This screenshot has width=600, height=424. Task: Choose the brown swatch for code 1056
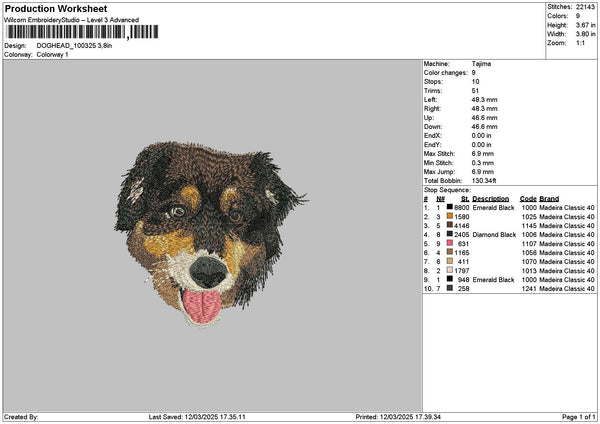pyautogui.click(x=450, y=252)
